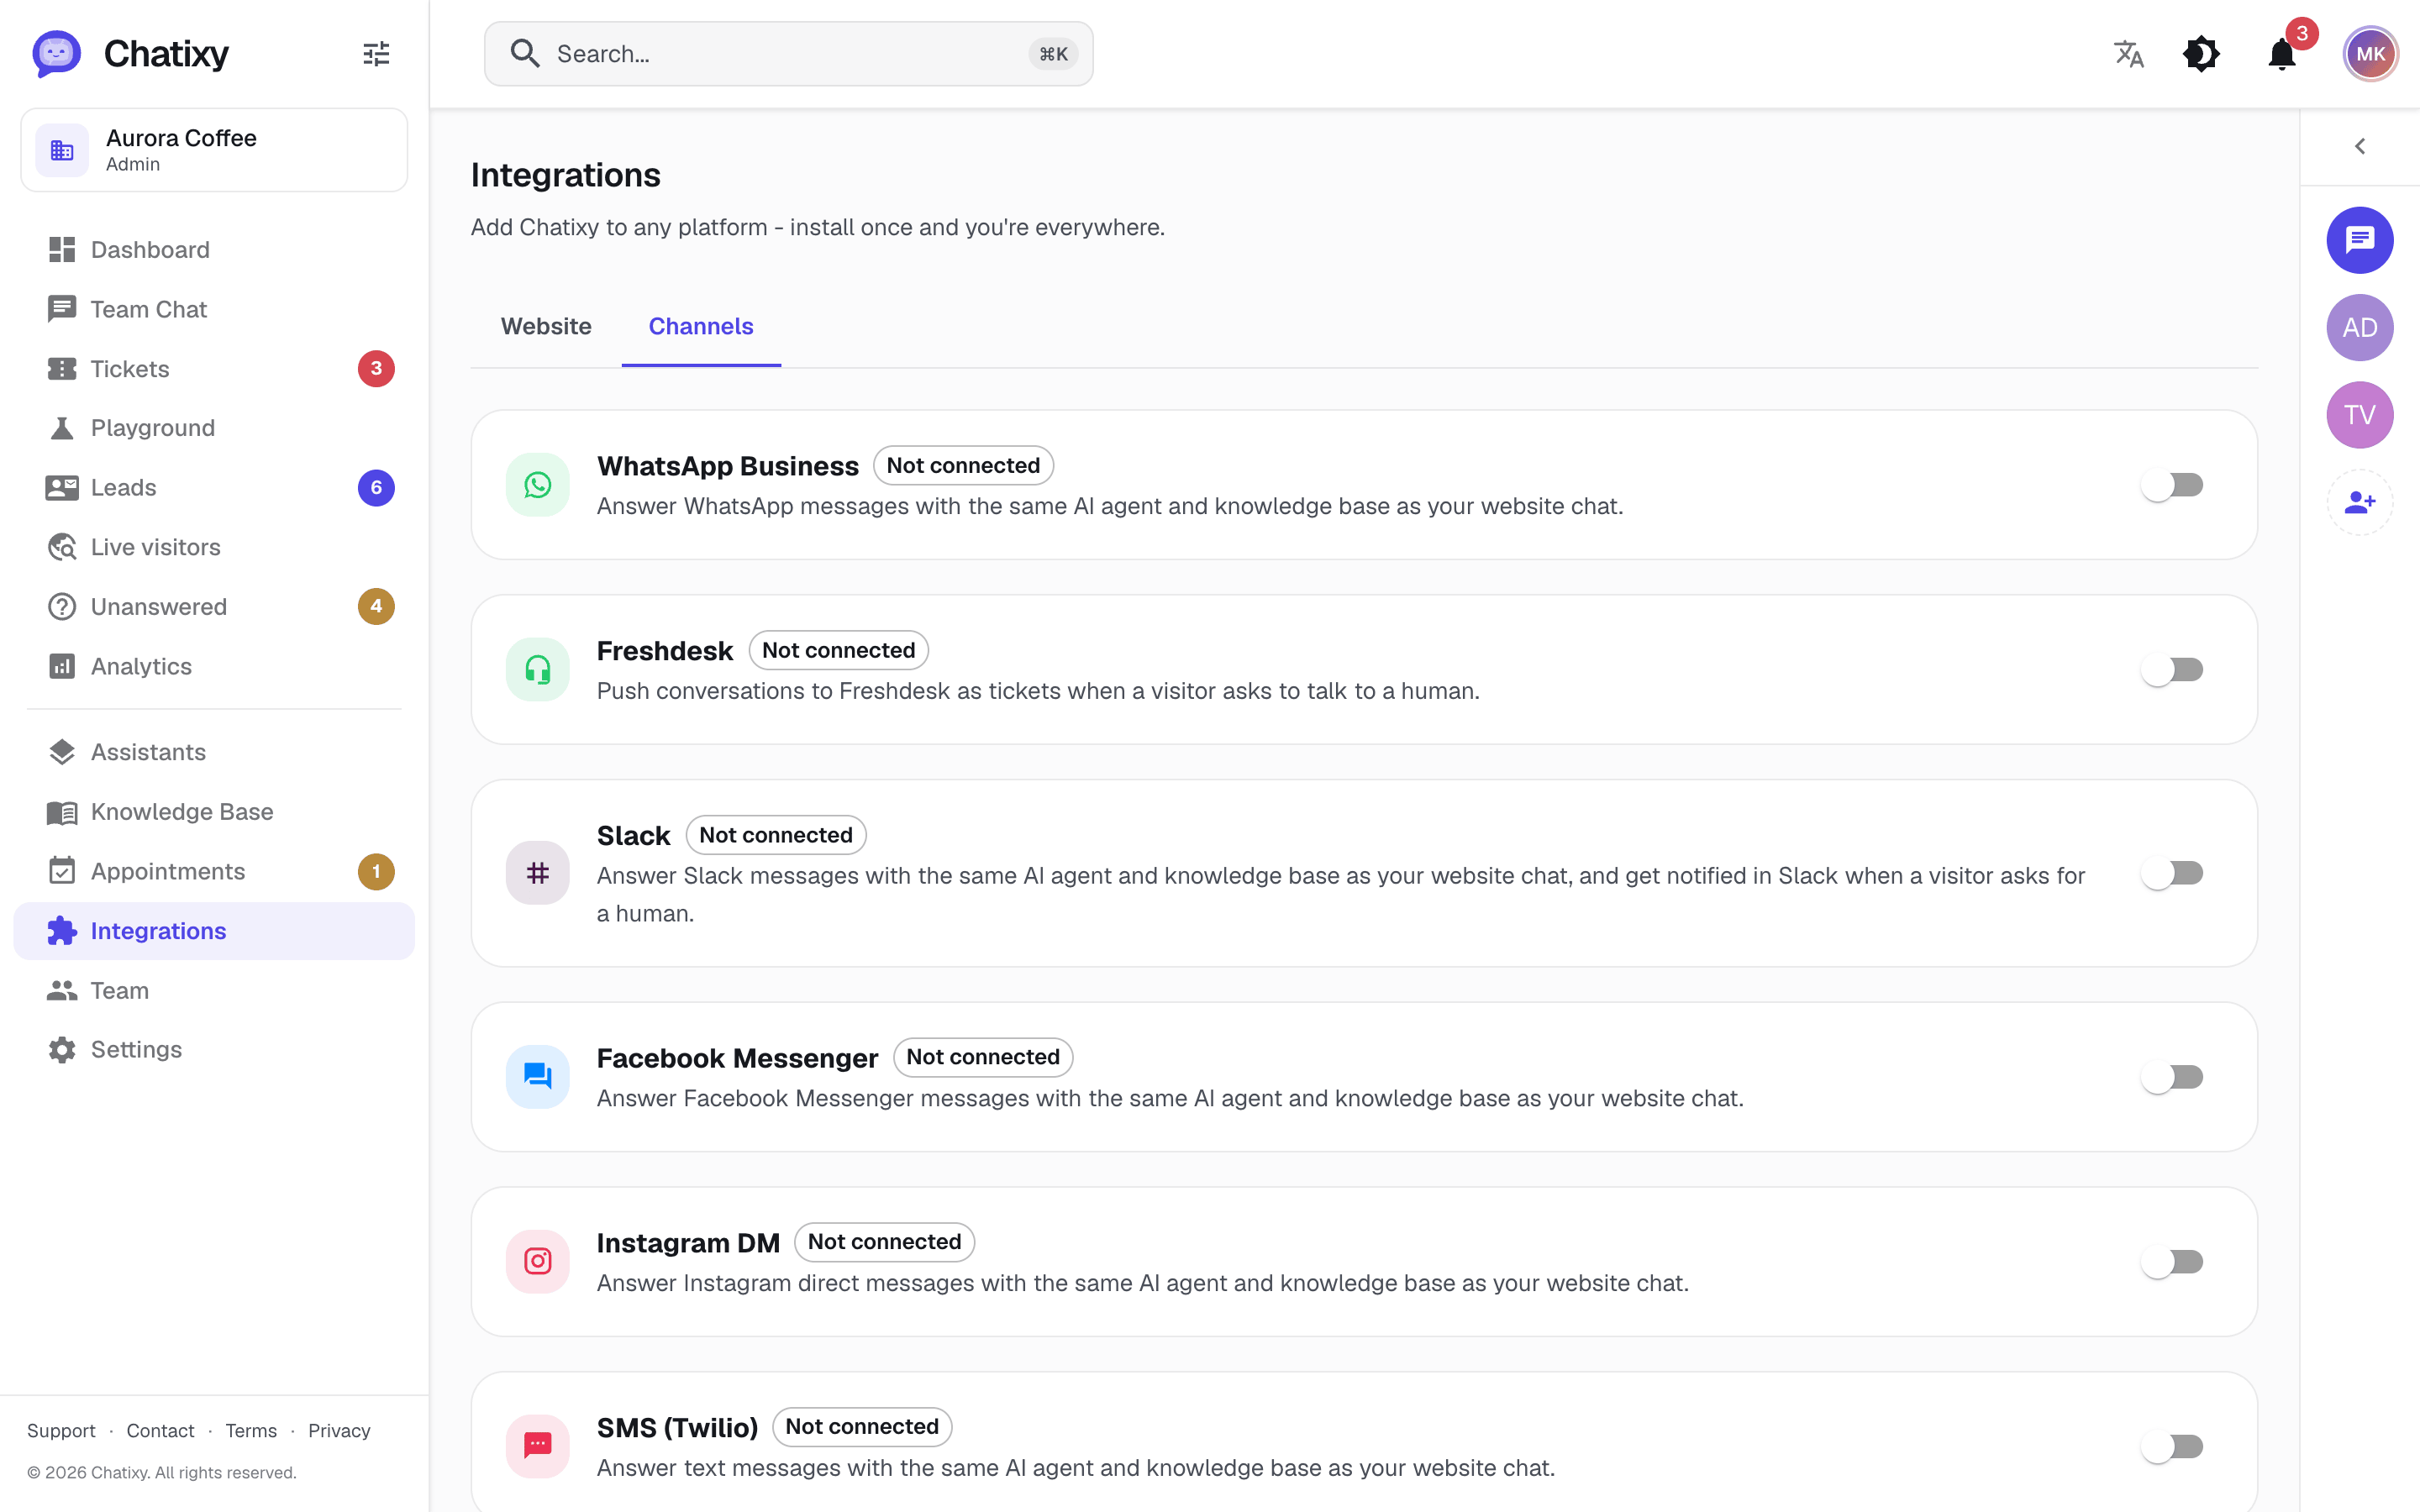
Task: Enable the WhatsApp Business toggle
Action: [x=2172, y=485]
